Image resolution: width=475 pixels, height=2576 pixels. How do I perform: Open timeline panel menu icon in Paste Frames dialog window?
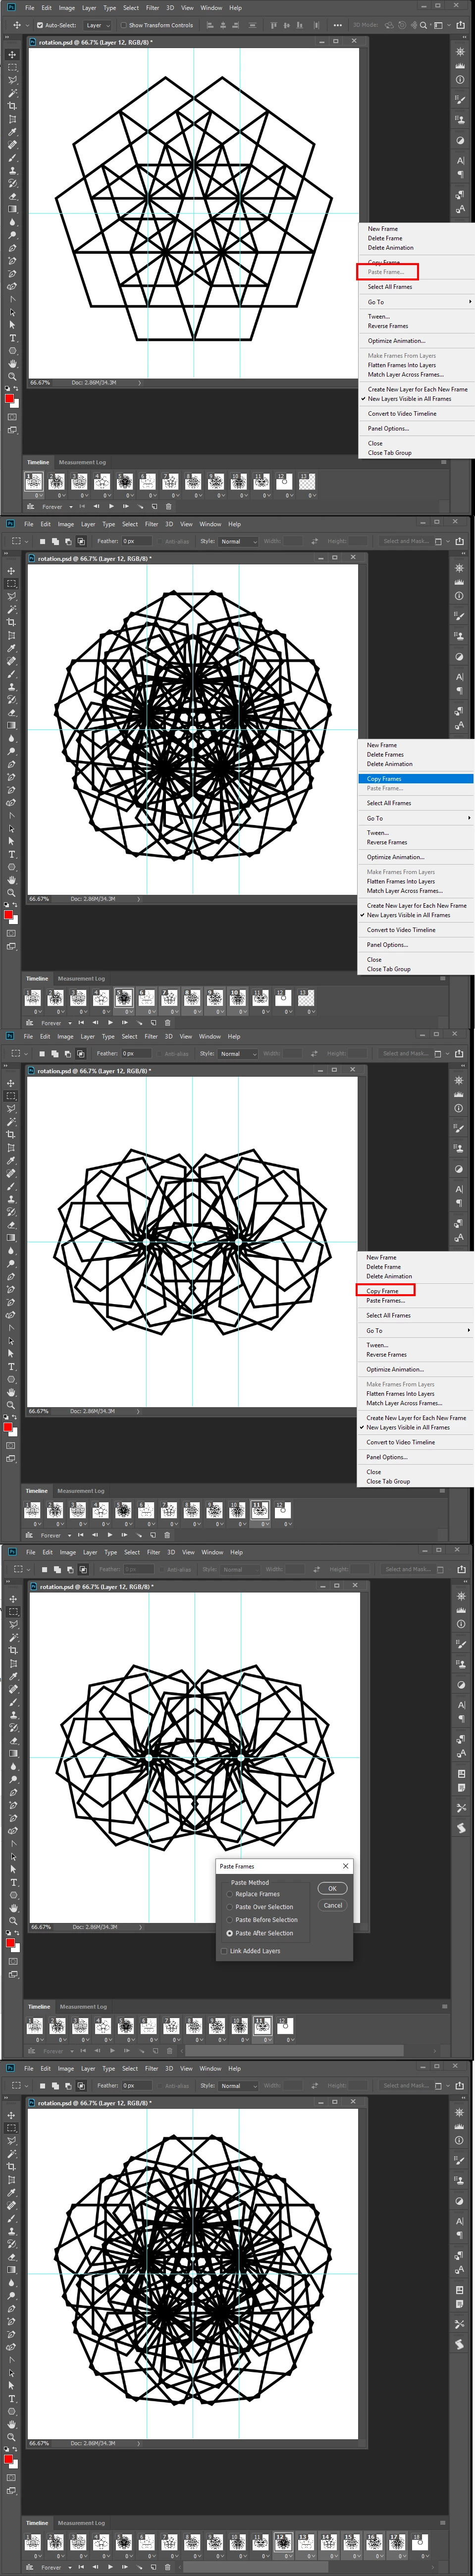[444, 2006]
